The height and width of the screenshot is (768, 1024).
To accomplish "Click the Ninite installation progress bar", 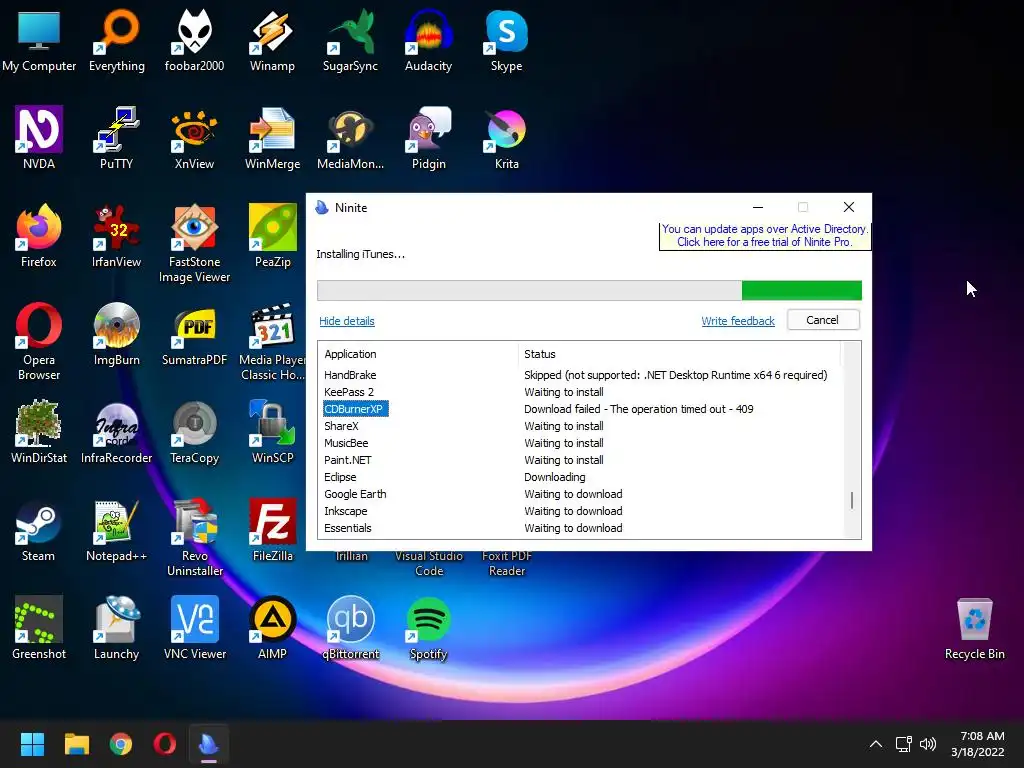I will (589, 290).
